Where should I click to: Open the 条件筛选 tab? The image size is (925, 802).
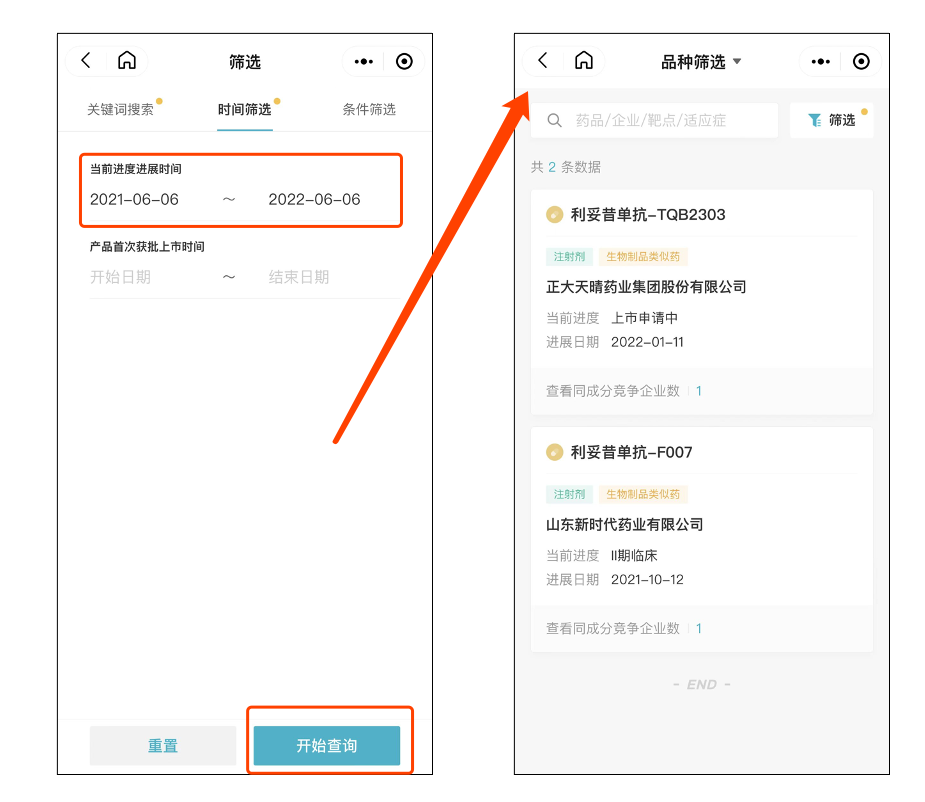pyautogui.click(x=369, y=109)
